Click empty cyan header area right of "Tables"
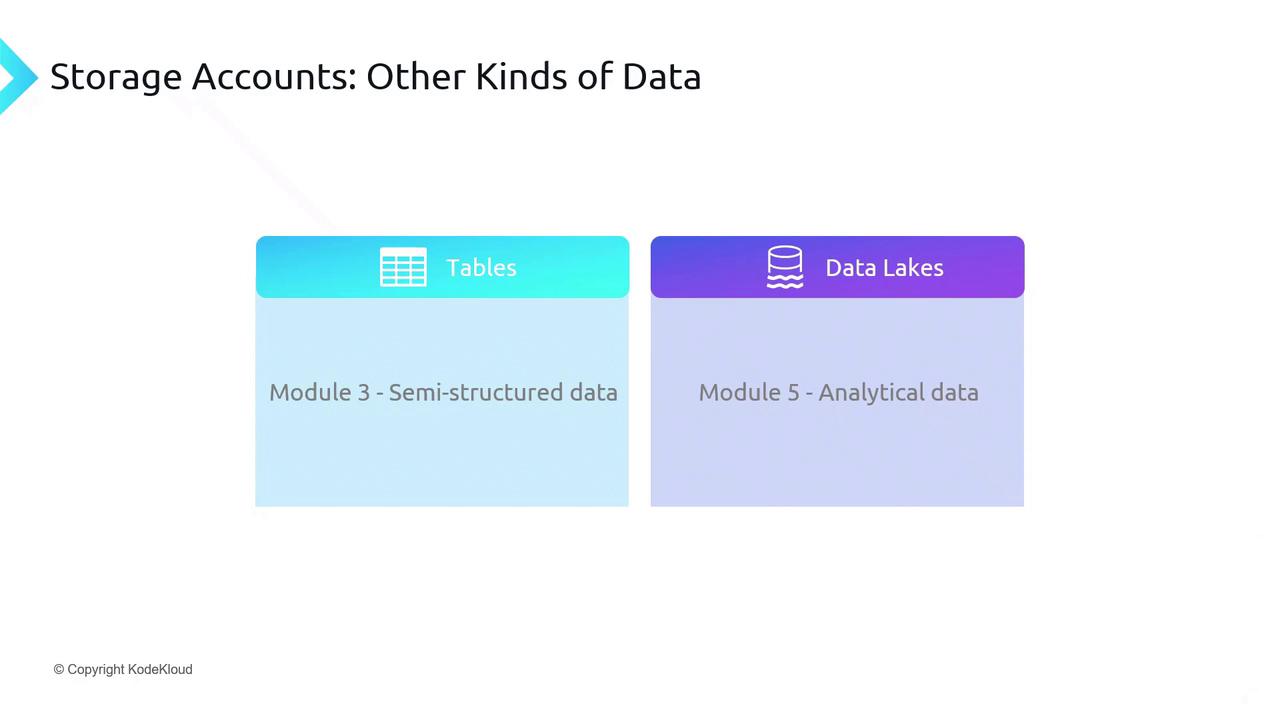The height and width of the screenshot is (720, 1280). (575, 267)
